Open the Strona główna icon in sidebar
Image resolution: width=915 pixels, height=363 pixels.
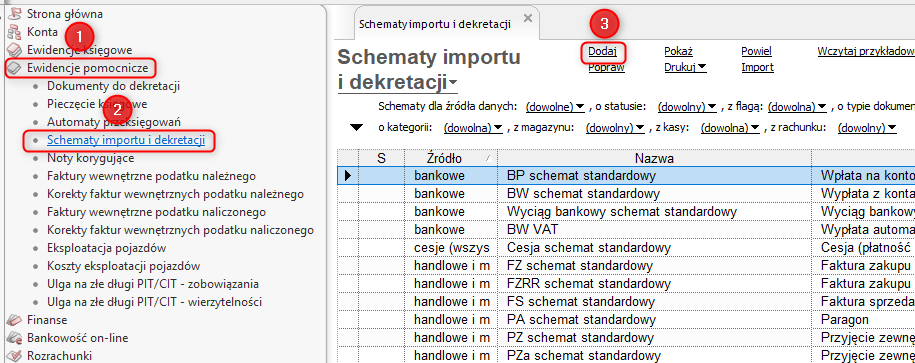[14, 13]
